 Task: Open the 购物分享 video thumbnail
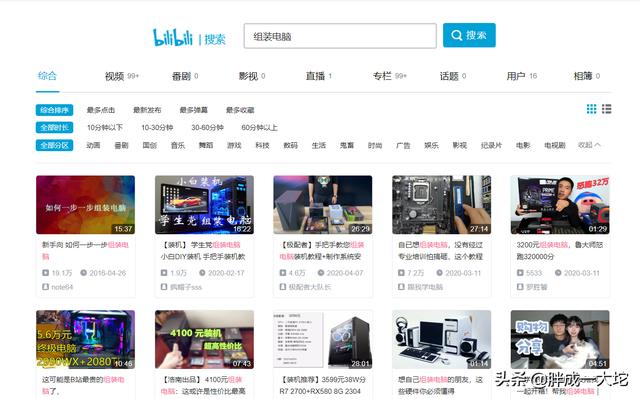click(560, 339)
